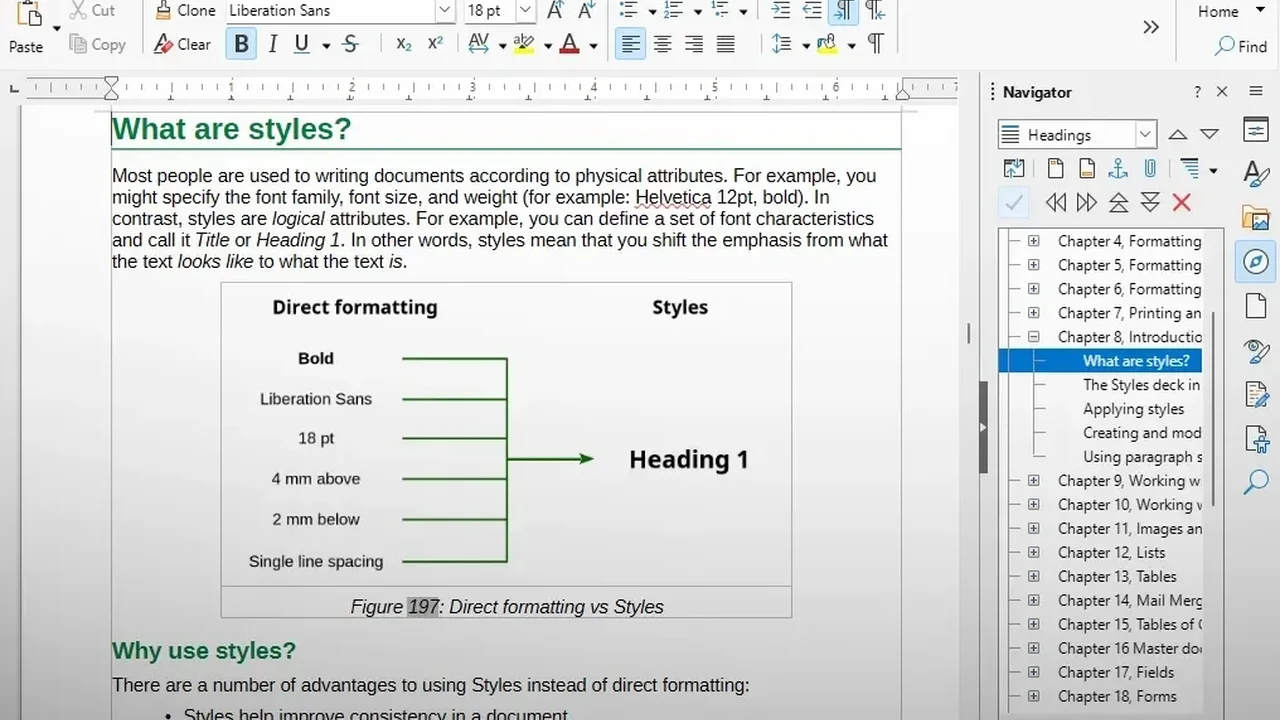Apply subscript formatting
The width and height of the screenshot is (1280, 720).
pyautogui.click(x=403, y=44)
